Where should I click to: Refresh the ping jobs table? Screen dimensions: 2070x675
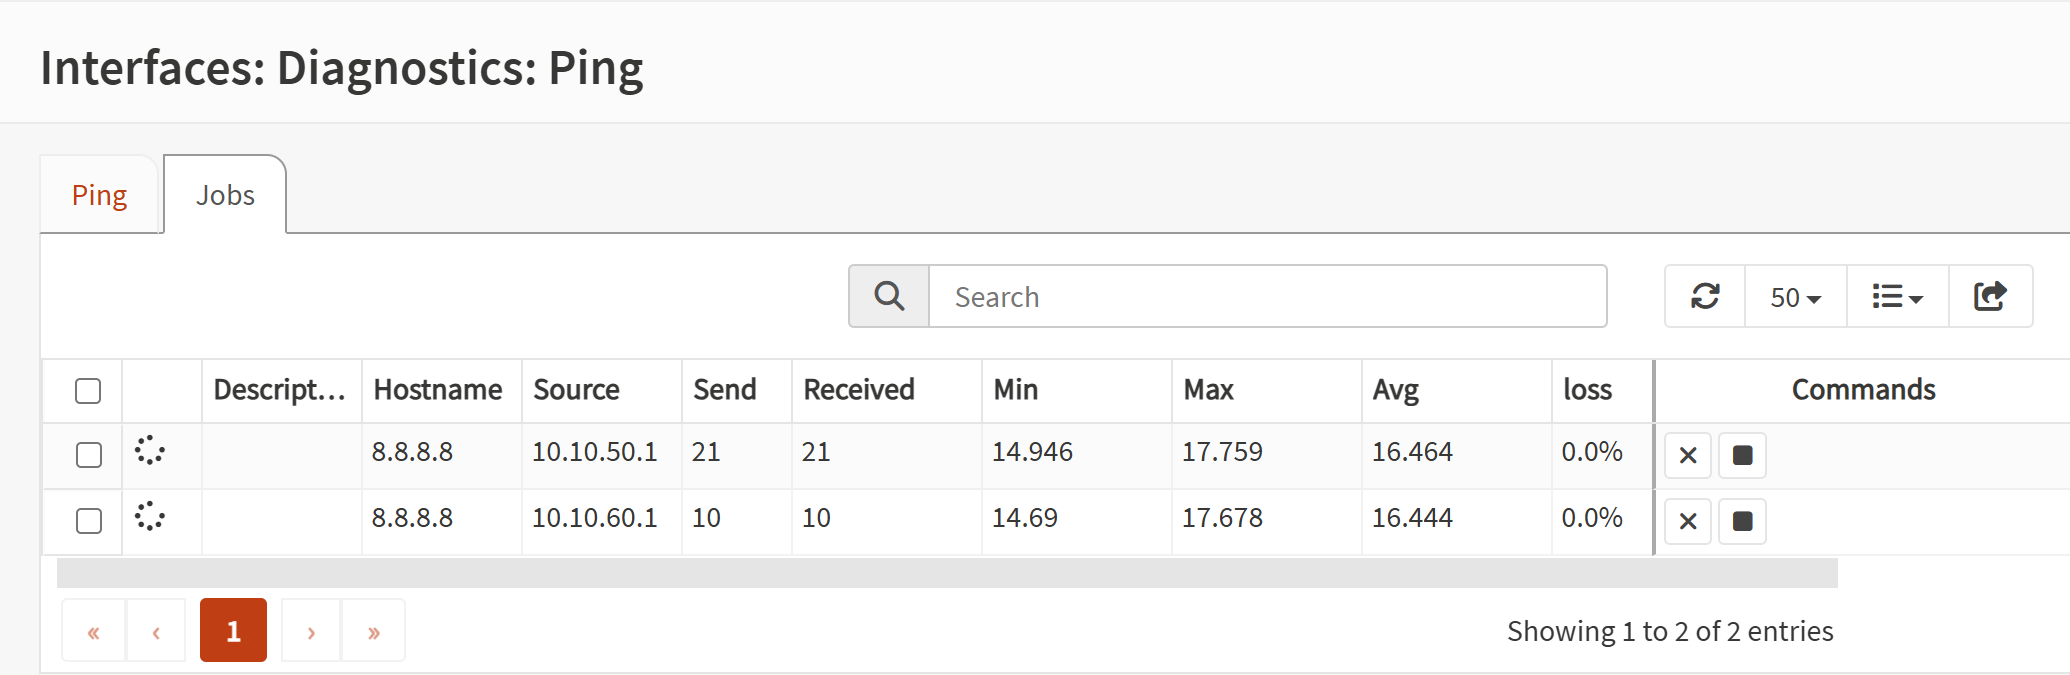[1705, 296]
